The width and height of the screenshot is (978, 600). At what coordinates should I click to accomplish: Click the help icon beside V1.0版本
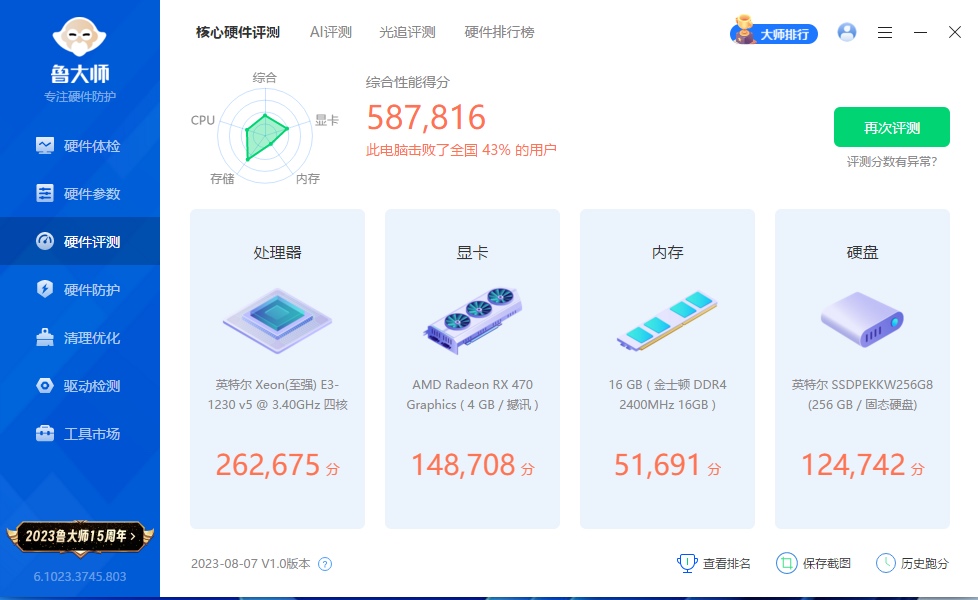[325, 564]
